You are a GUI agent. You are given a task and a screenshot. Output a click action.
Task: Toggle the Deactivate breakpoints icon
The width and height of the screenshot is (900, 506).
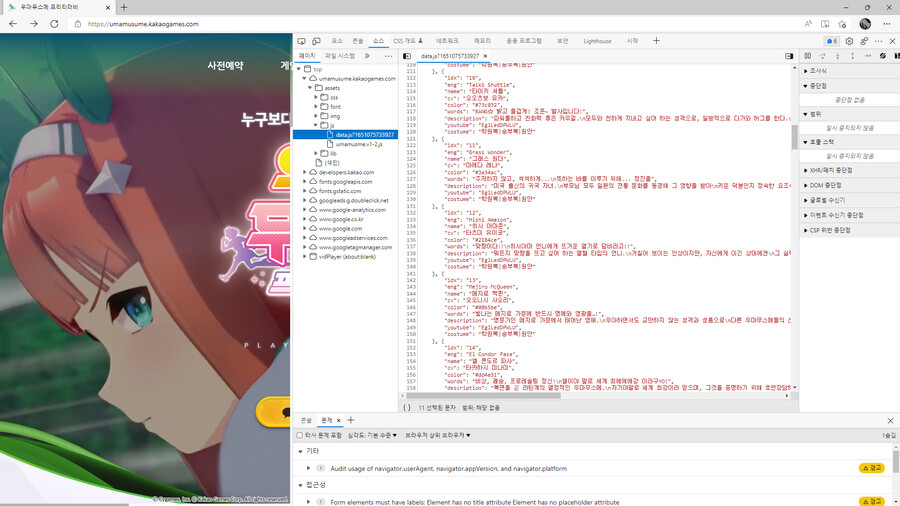pyautogui.click(x=883, y=56)
